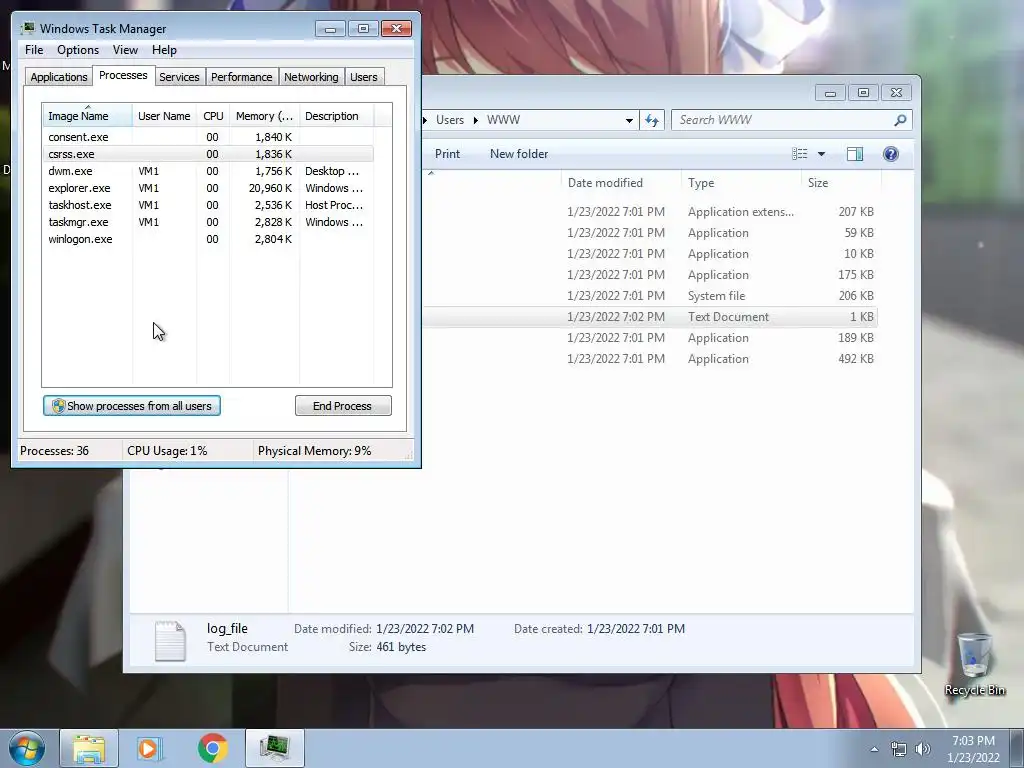Click the Explorer help question mark icon
Image resolution: width=1024 pixels, height=768 pixels.
tap(890, 154)
